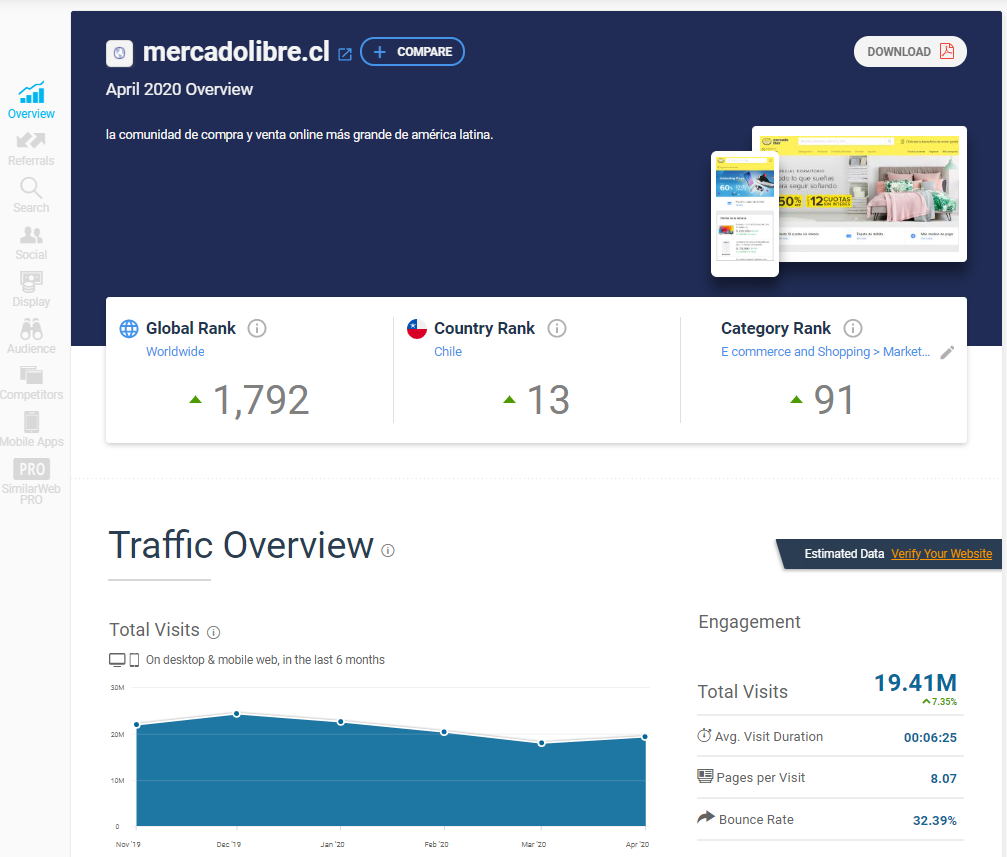Click the 19.41M total visits value
Viewport: 1007px width, 857px height.
click(x=915, y=682)
